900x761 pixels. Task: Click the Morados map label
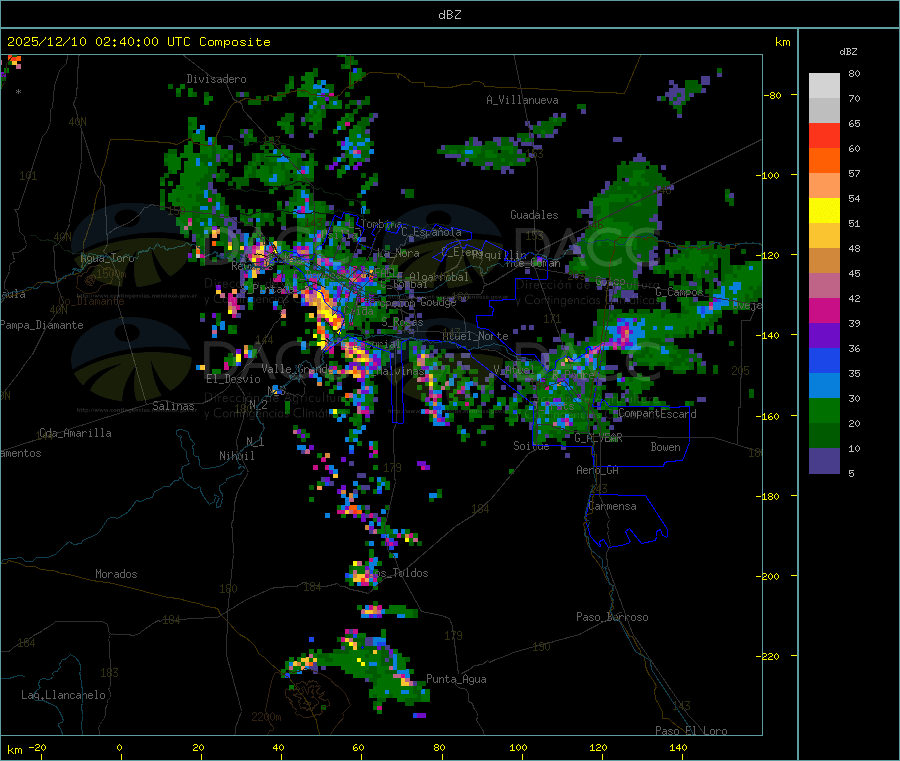click(x=116, y=574)
